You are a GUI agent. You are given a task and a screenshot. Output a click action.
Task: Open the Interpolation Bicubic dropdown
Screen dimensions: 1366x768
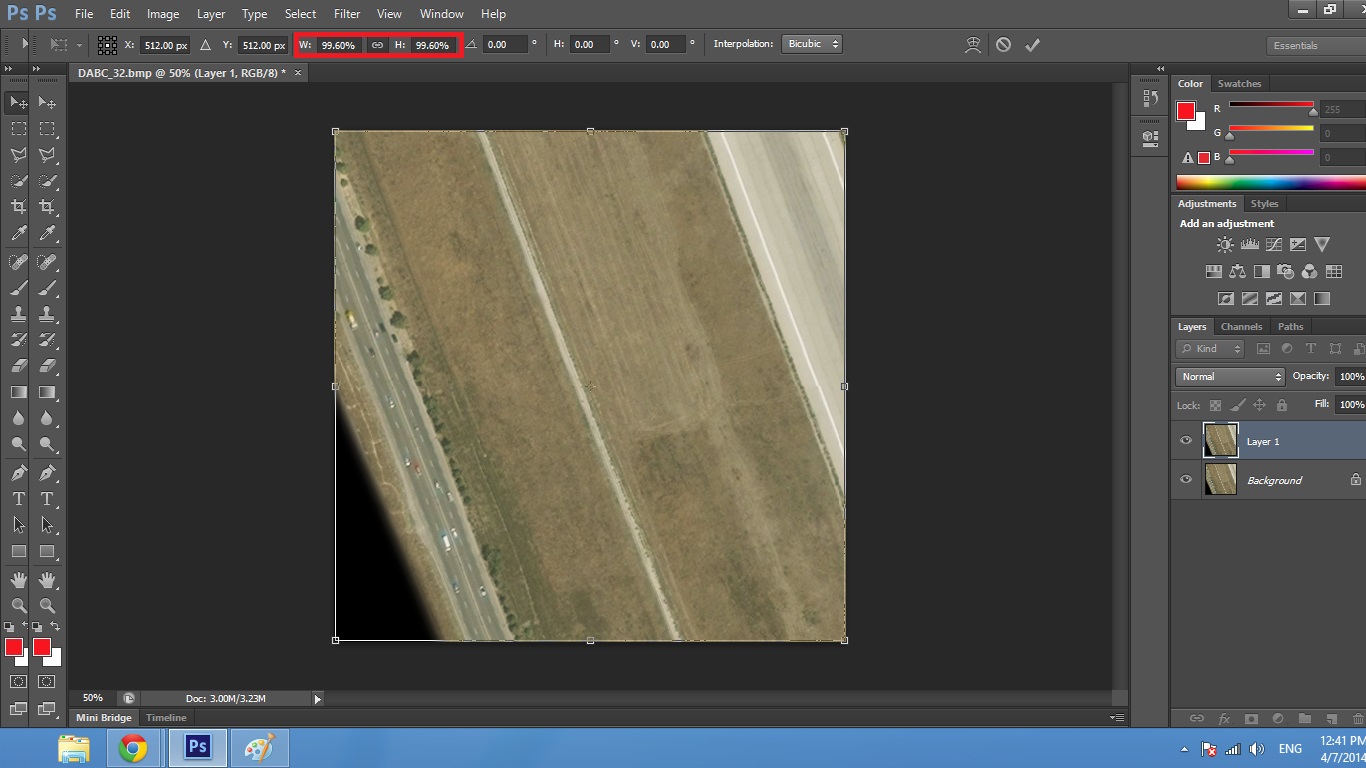(811, 44)
